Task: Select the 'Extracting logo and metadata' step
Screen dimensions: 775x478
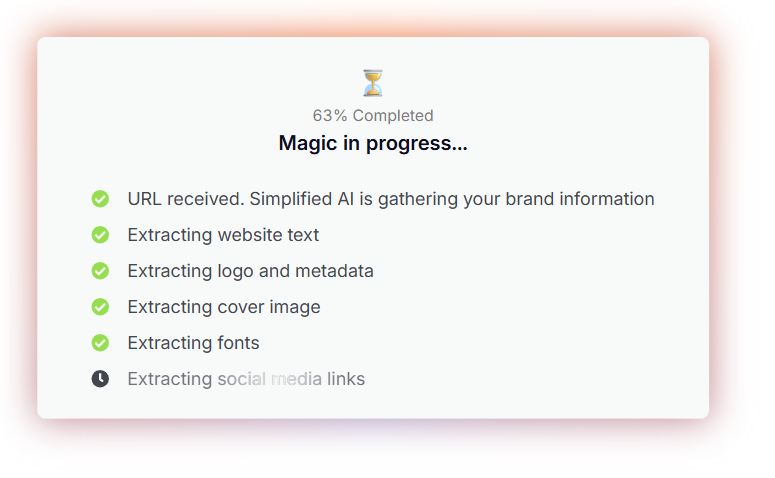Action: pyautogui.click(x=250, y=271)
